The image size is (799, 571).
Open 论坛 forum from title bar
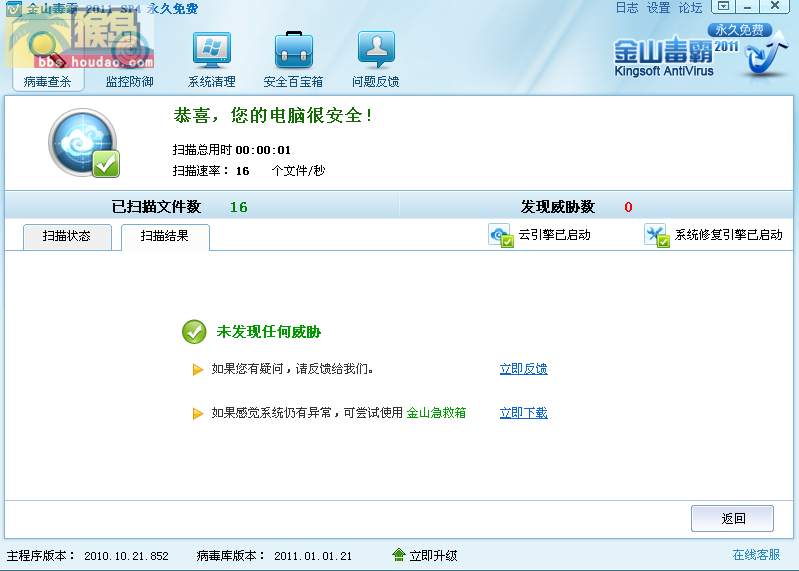690,8
